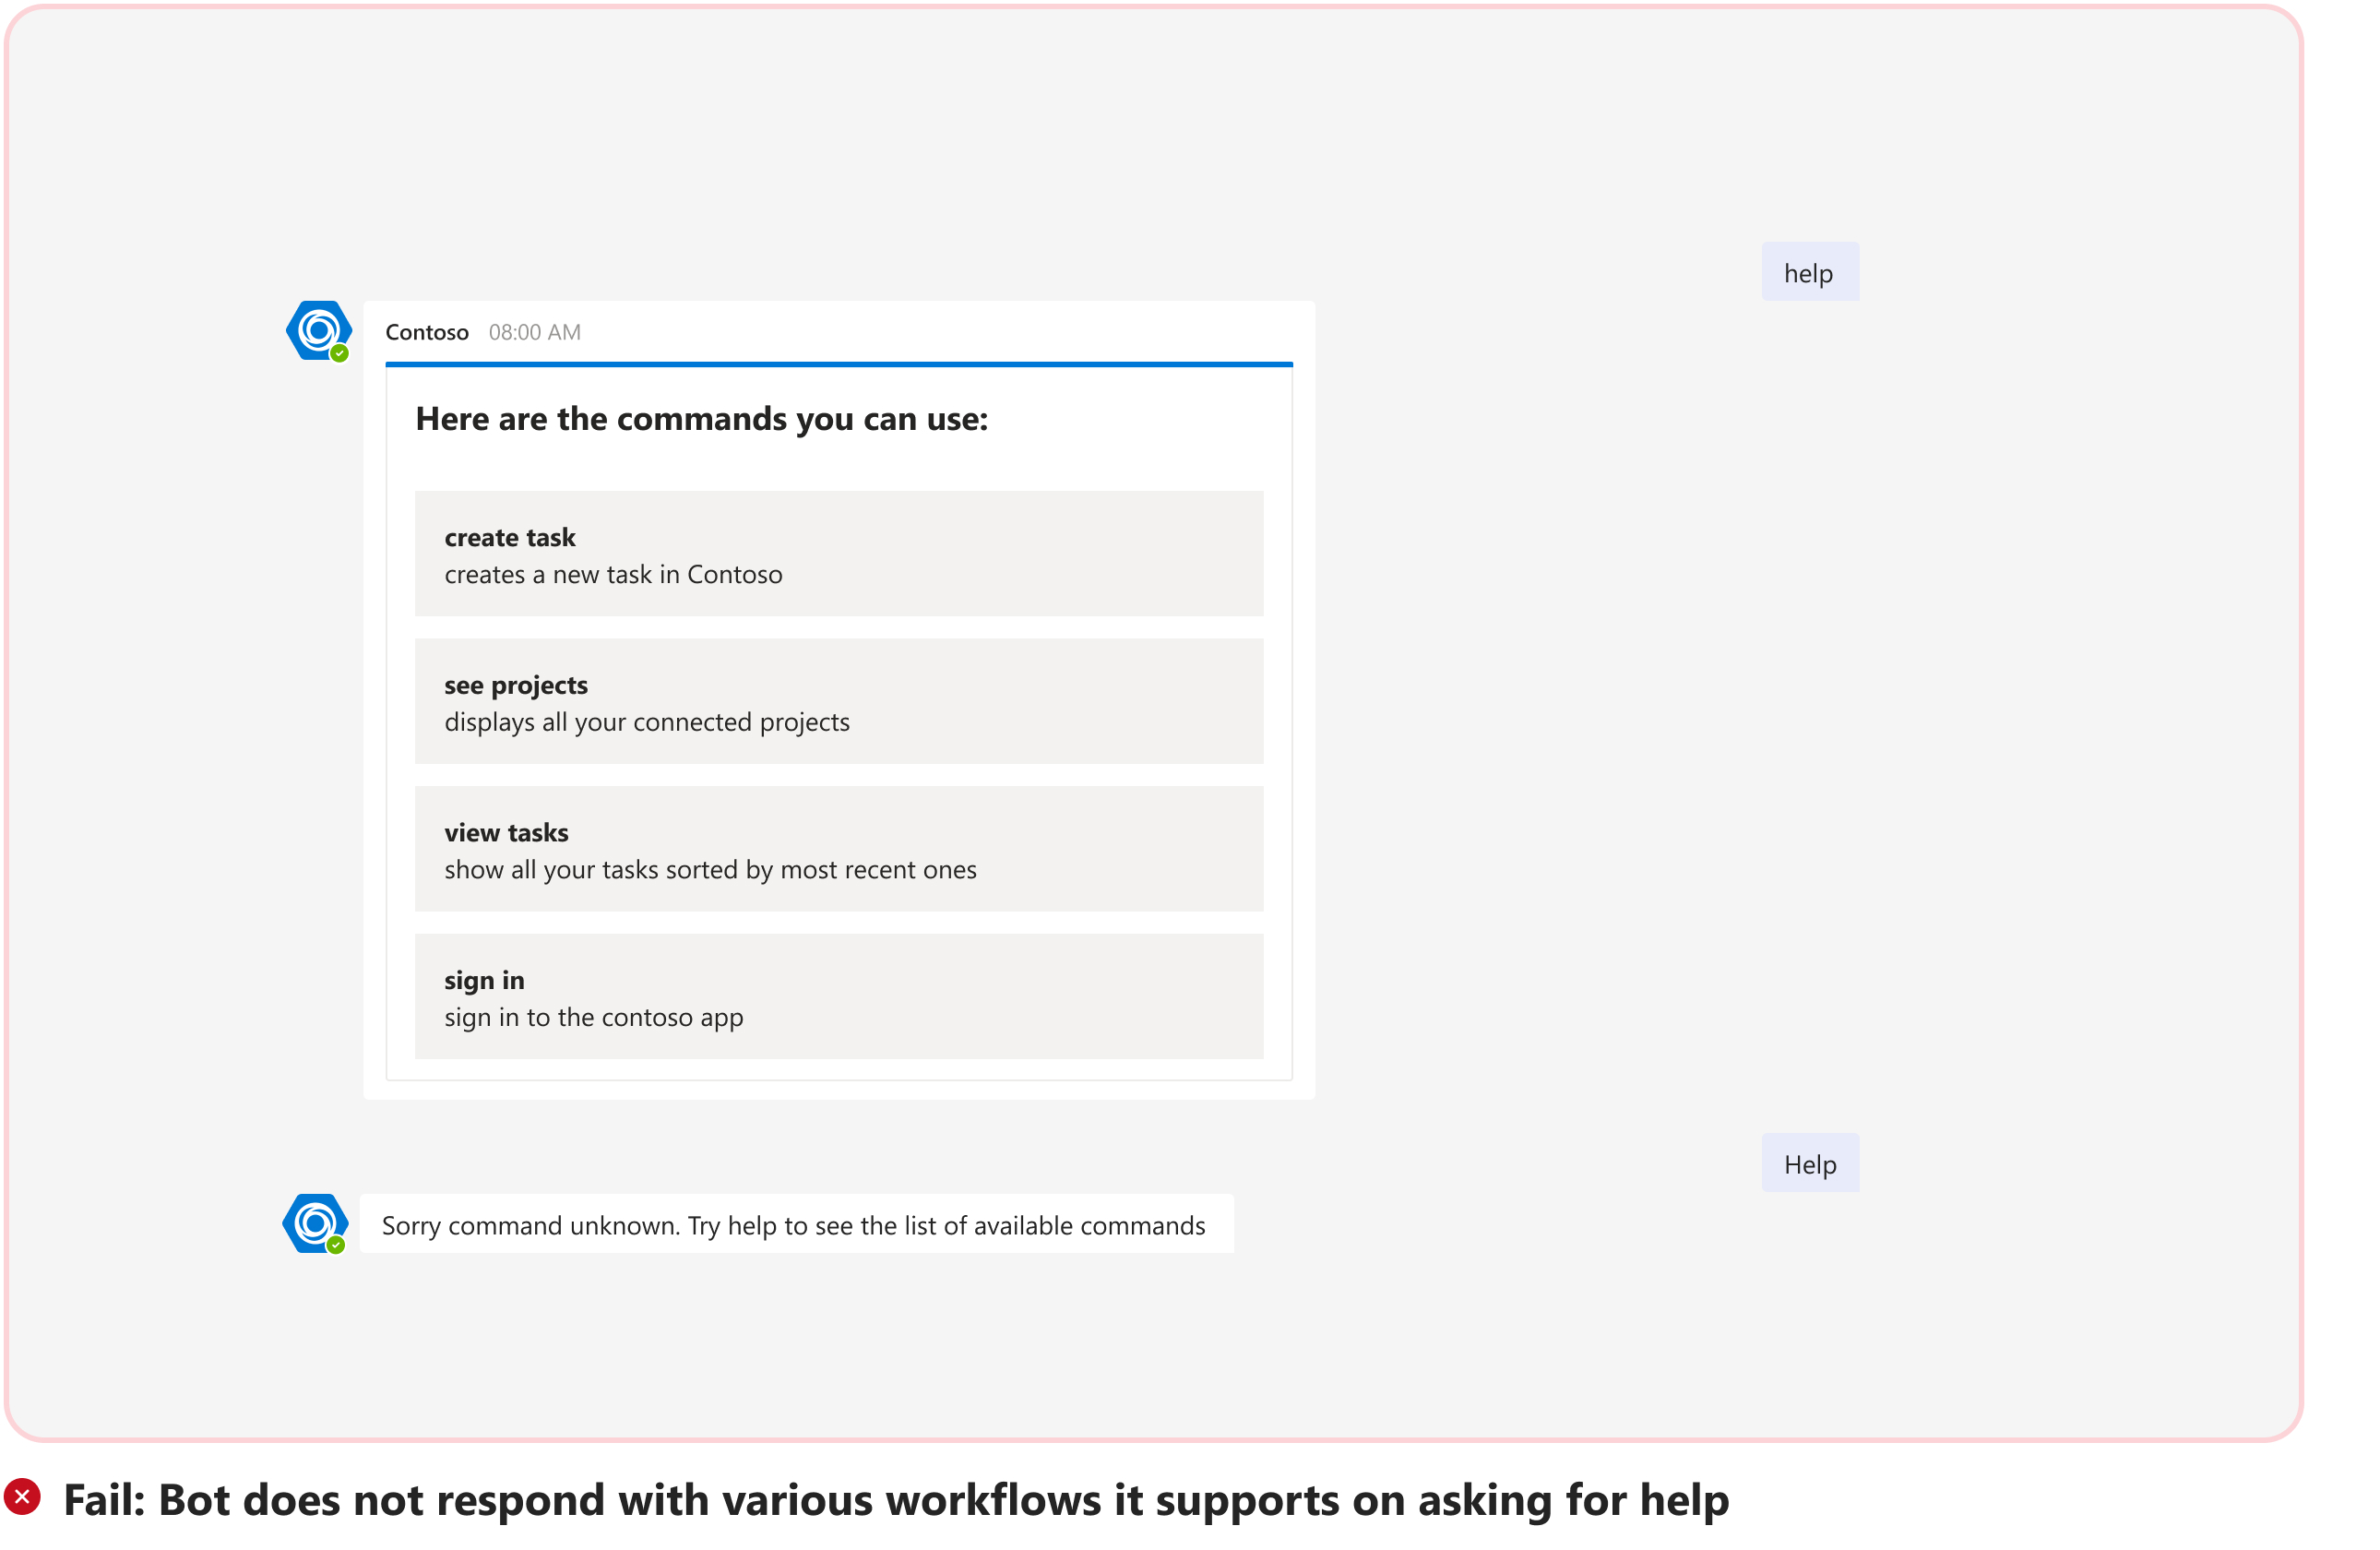
Task: Click the 'Here are the commands you can use:' heading
Action: coord(702,419)
